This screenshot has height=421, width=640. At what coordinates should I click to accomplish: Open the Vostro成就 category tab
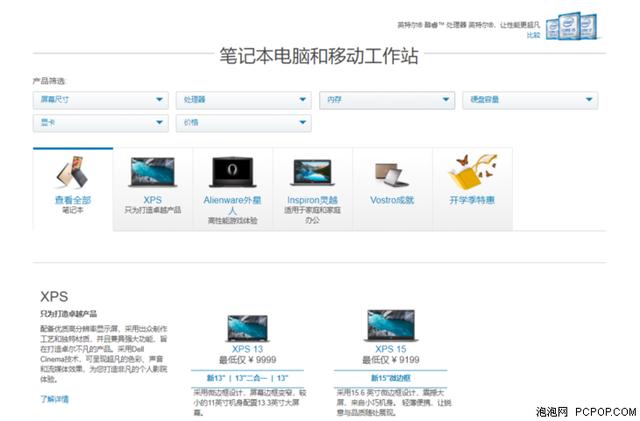pos(392,189)
